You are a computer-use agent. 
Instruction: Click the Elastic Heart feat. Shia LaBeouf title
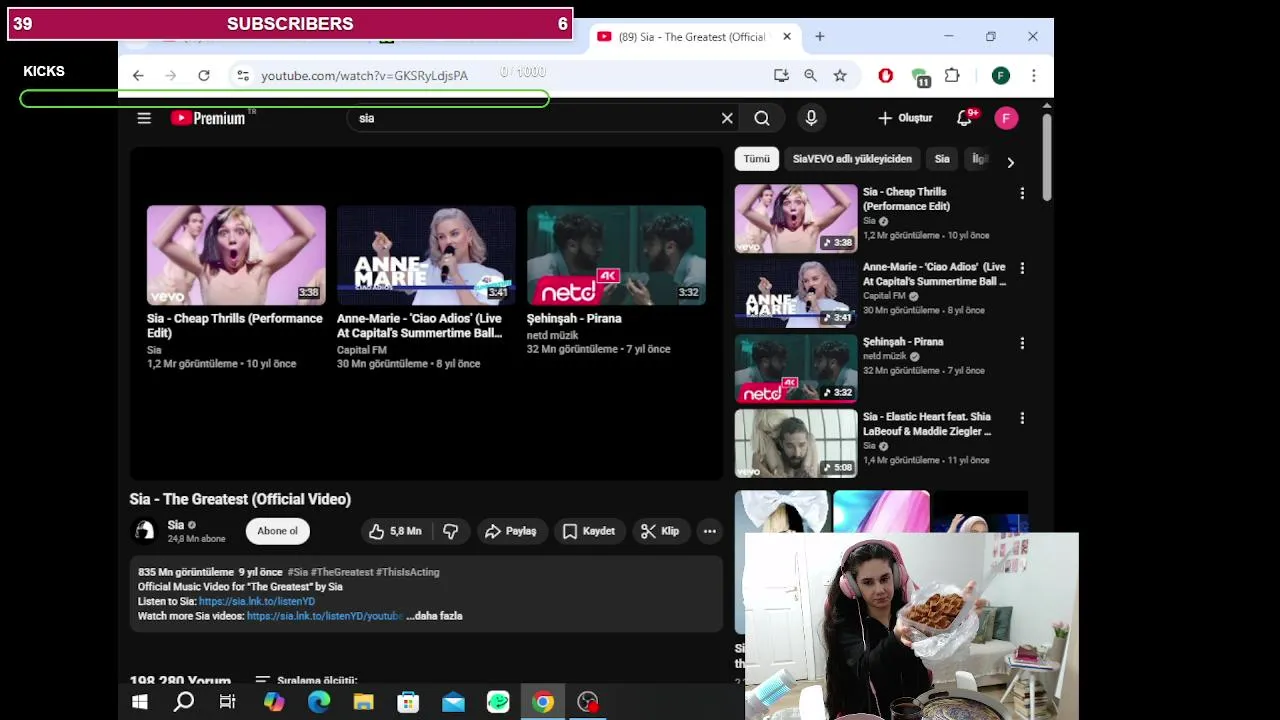point(927,424)
